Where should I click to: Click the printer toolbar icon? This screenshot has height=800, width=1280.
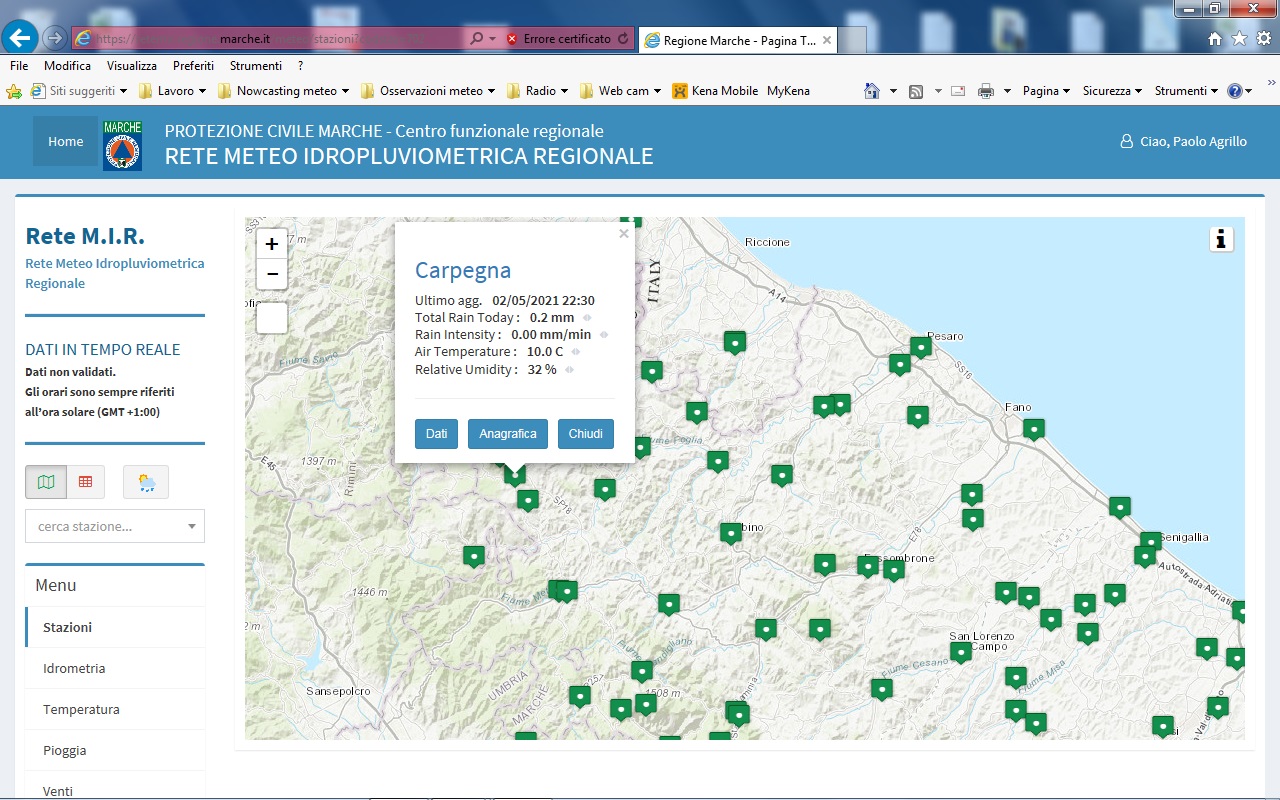986,91
